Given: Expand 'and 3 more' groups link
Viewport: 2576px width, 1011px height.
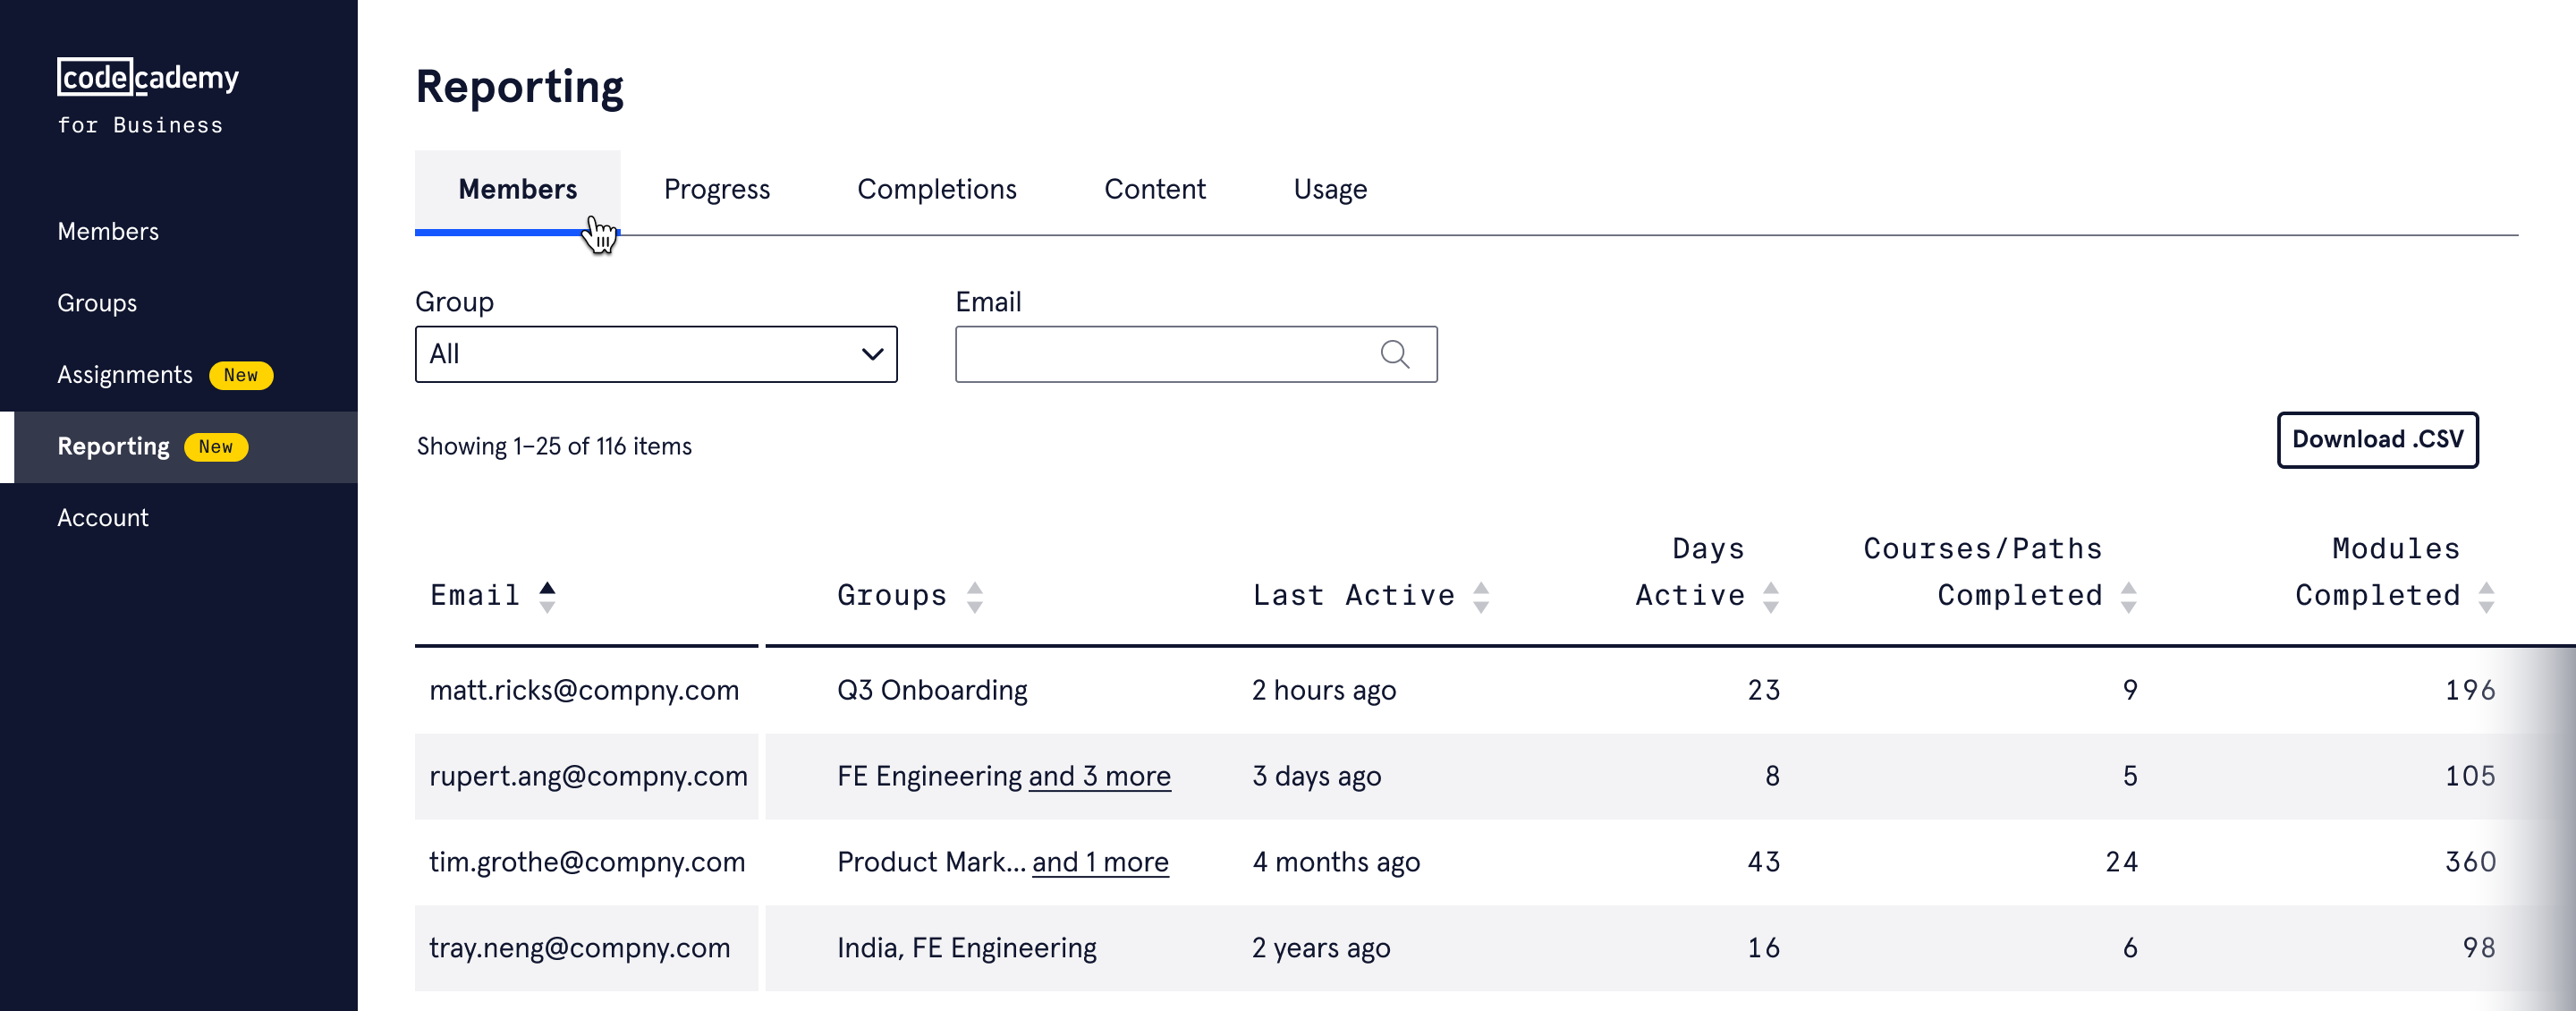Looking at the screenshot, I should tap(1099, 777).
